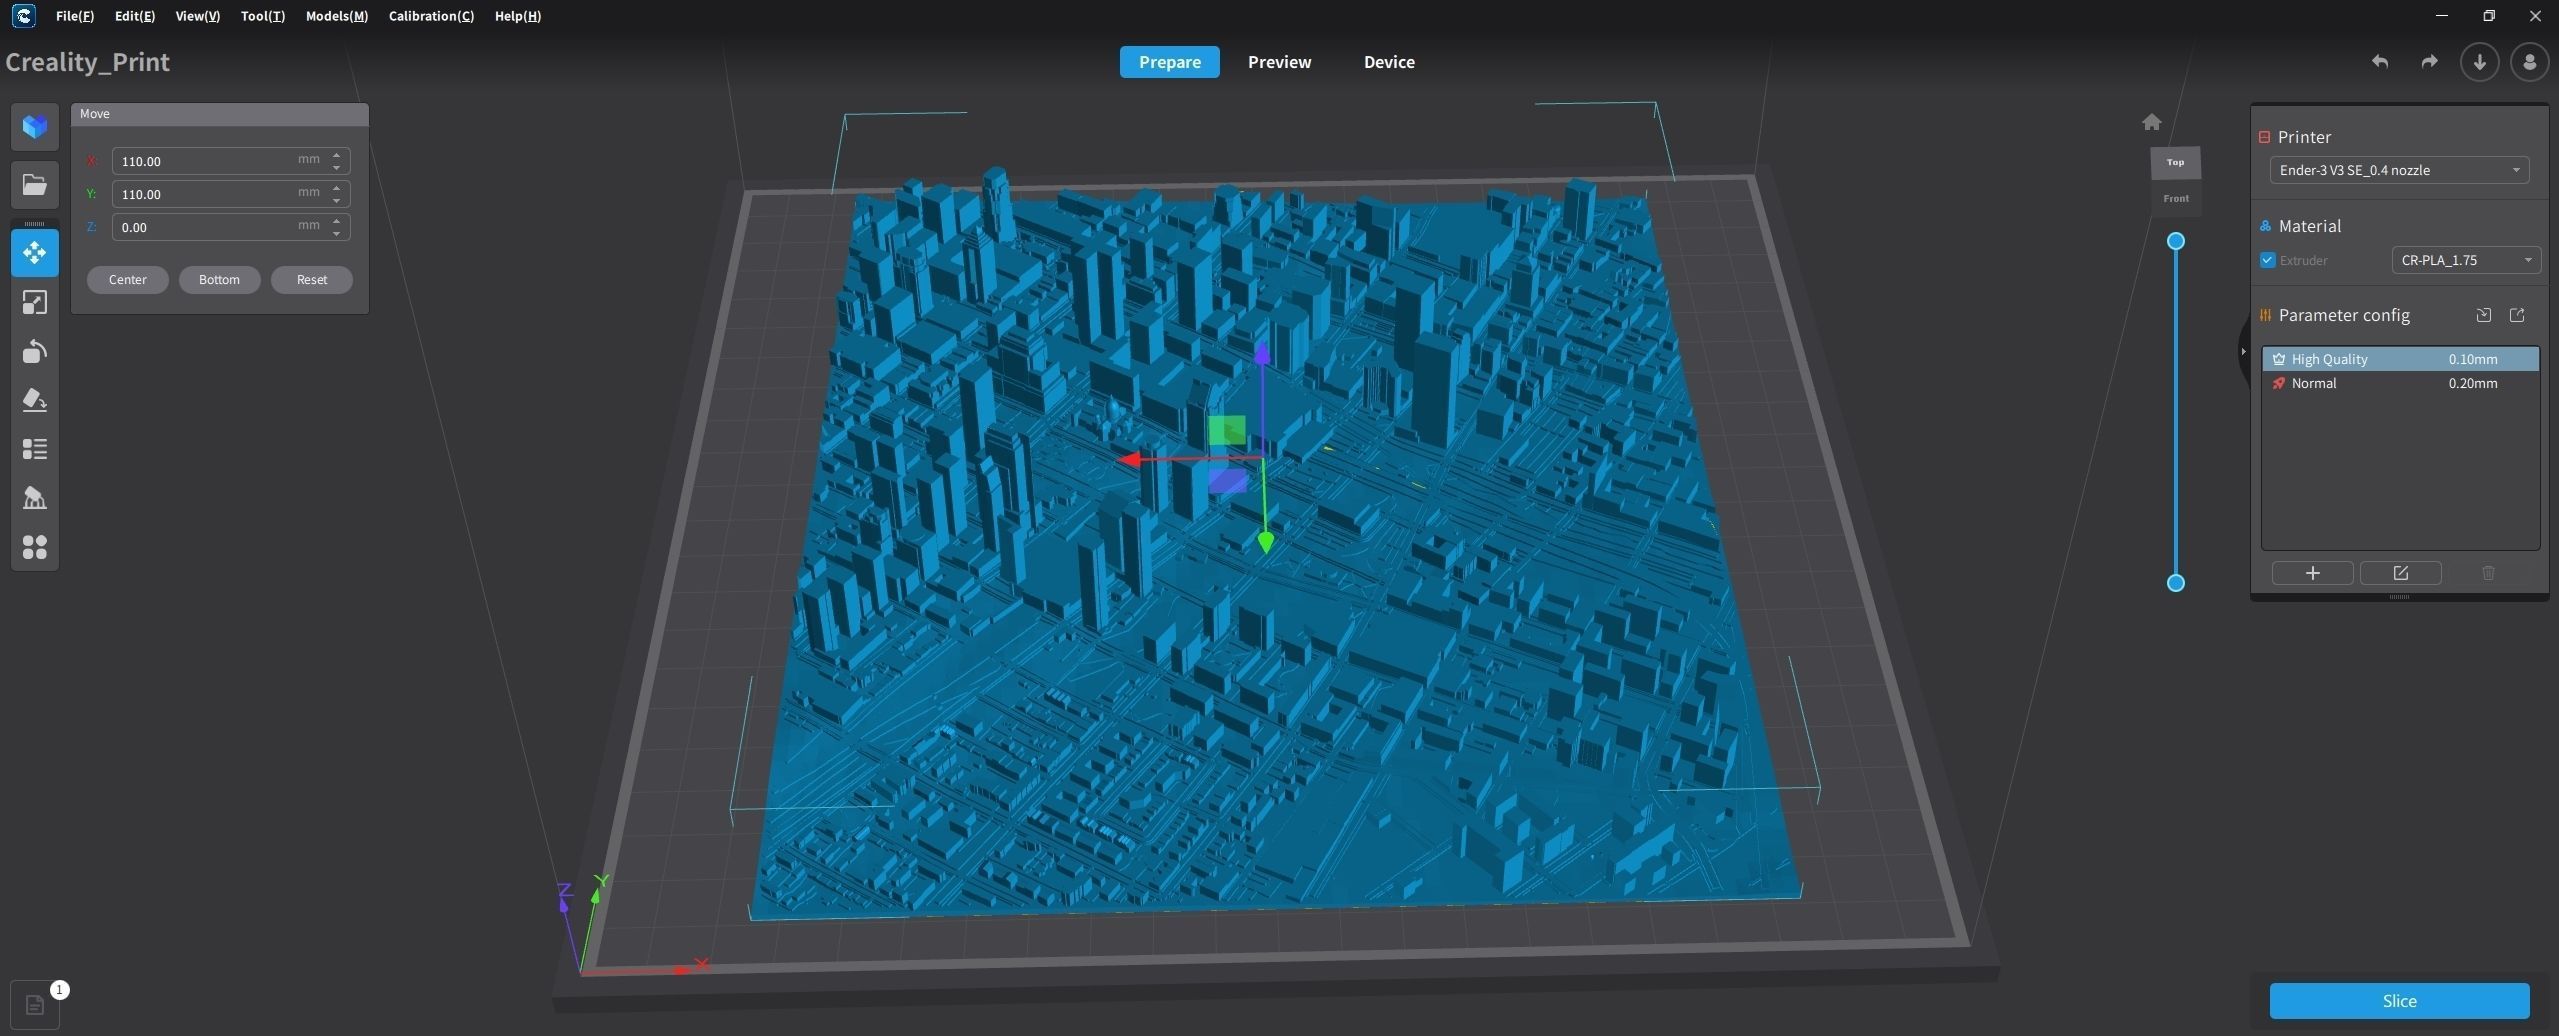
Task: Click the top handle of layer slider
Action: click(x=2175, y=241)
